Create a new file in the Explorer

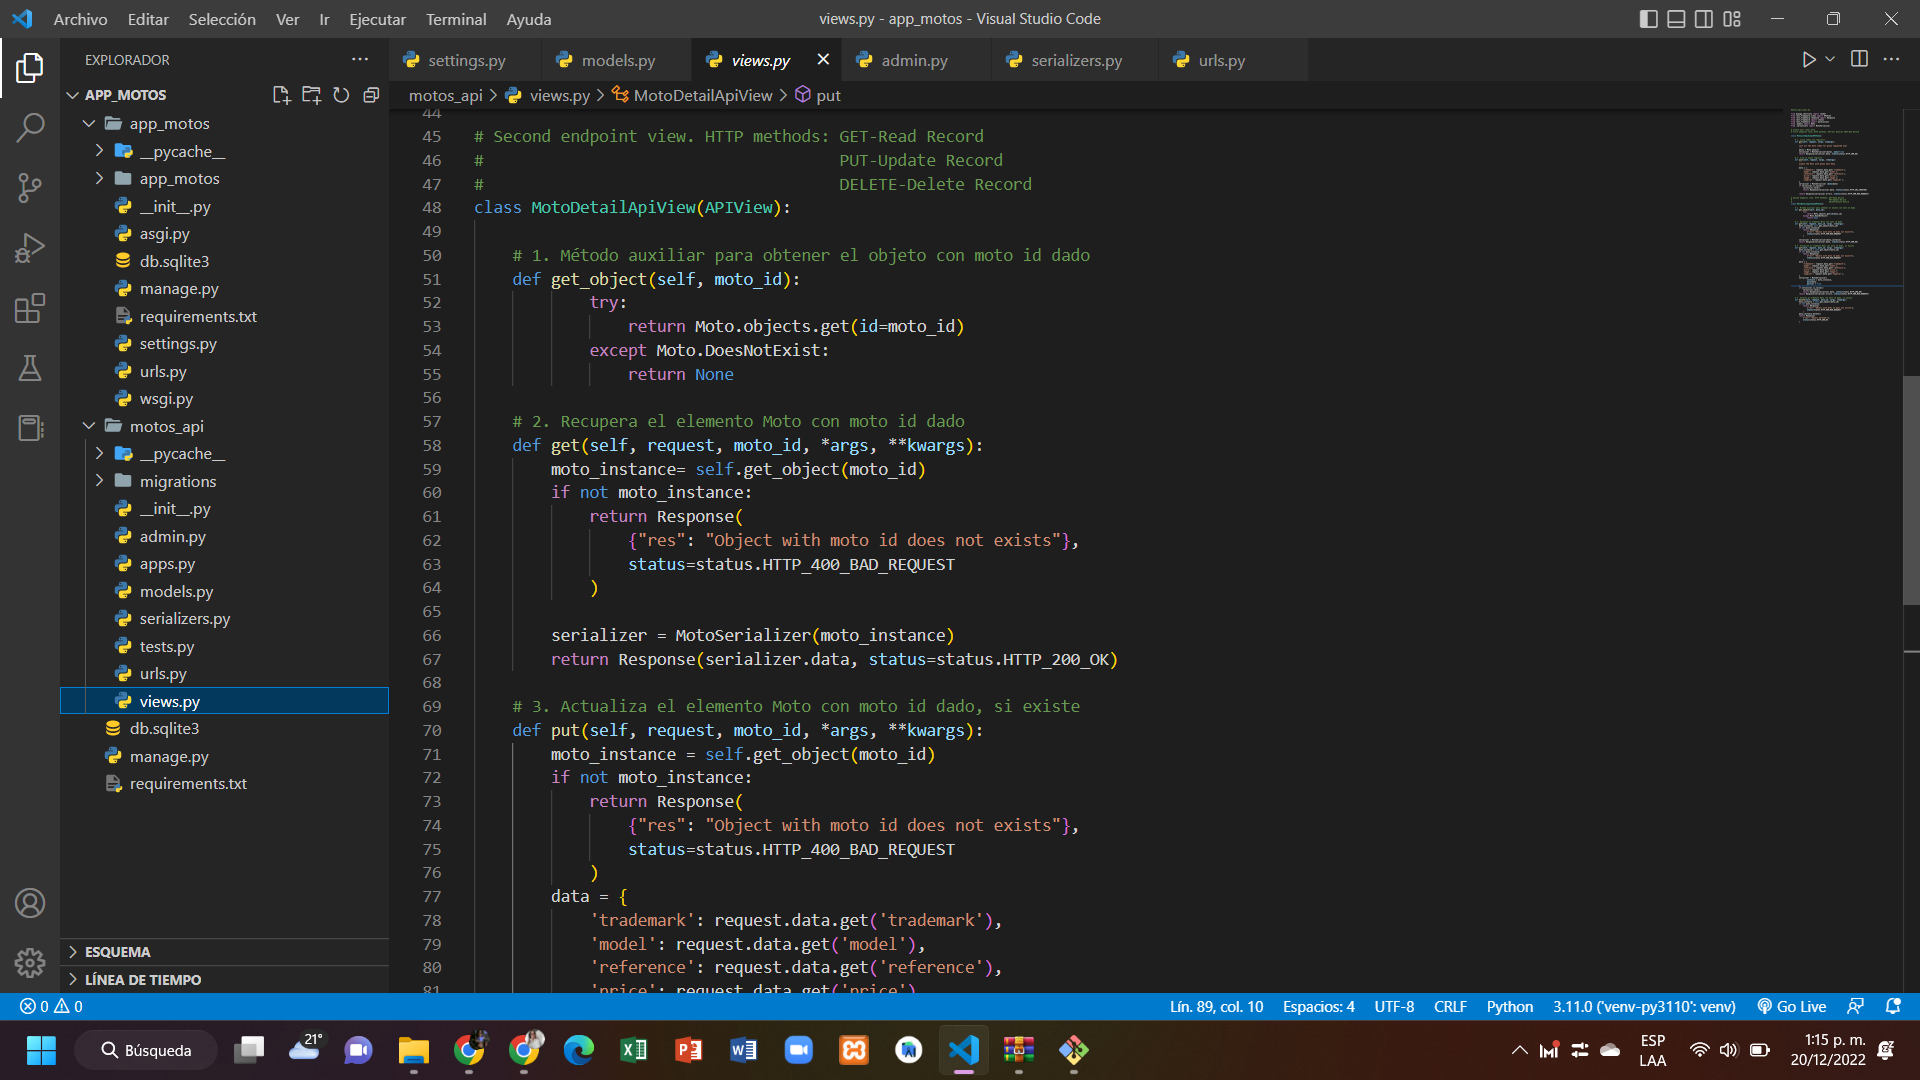click(x=281, y=94)
